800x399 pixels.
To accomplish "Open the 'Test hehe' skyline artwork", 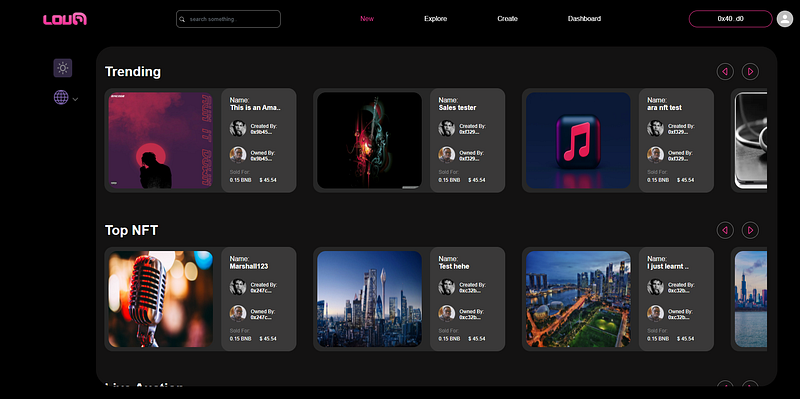I will point(369,299).
